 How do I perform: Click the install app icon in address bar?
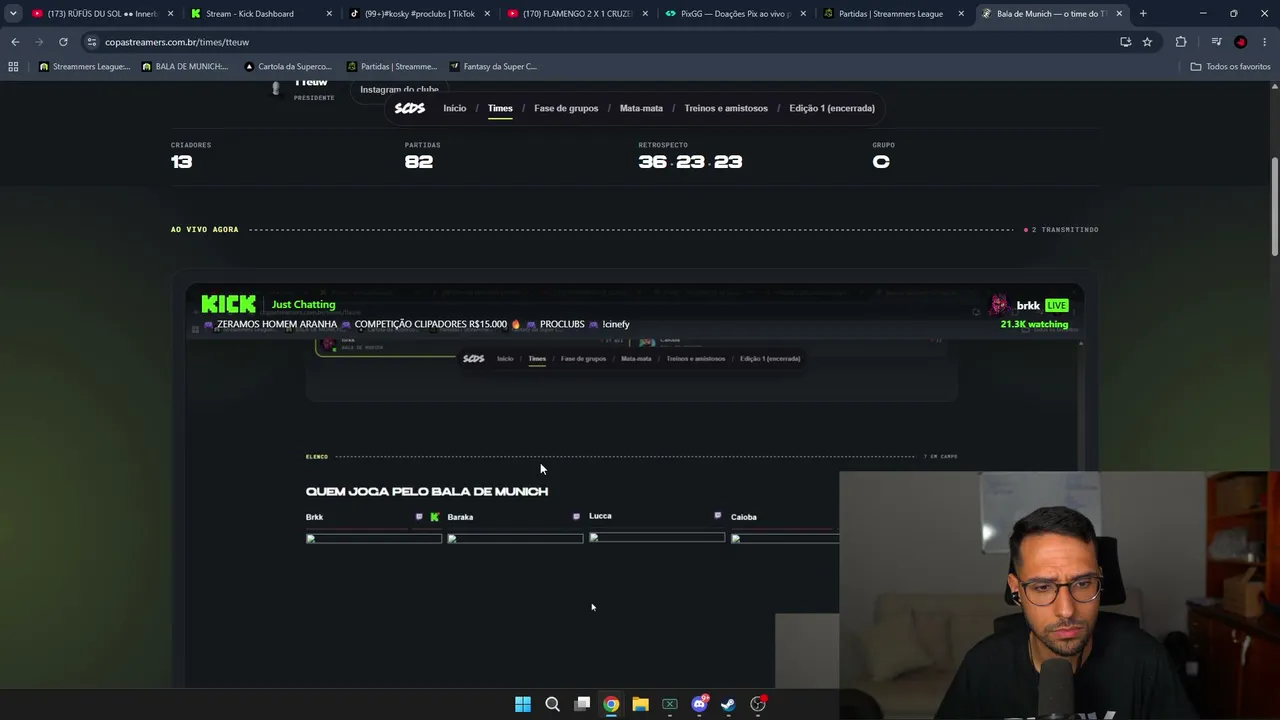coord(1126,42)
